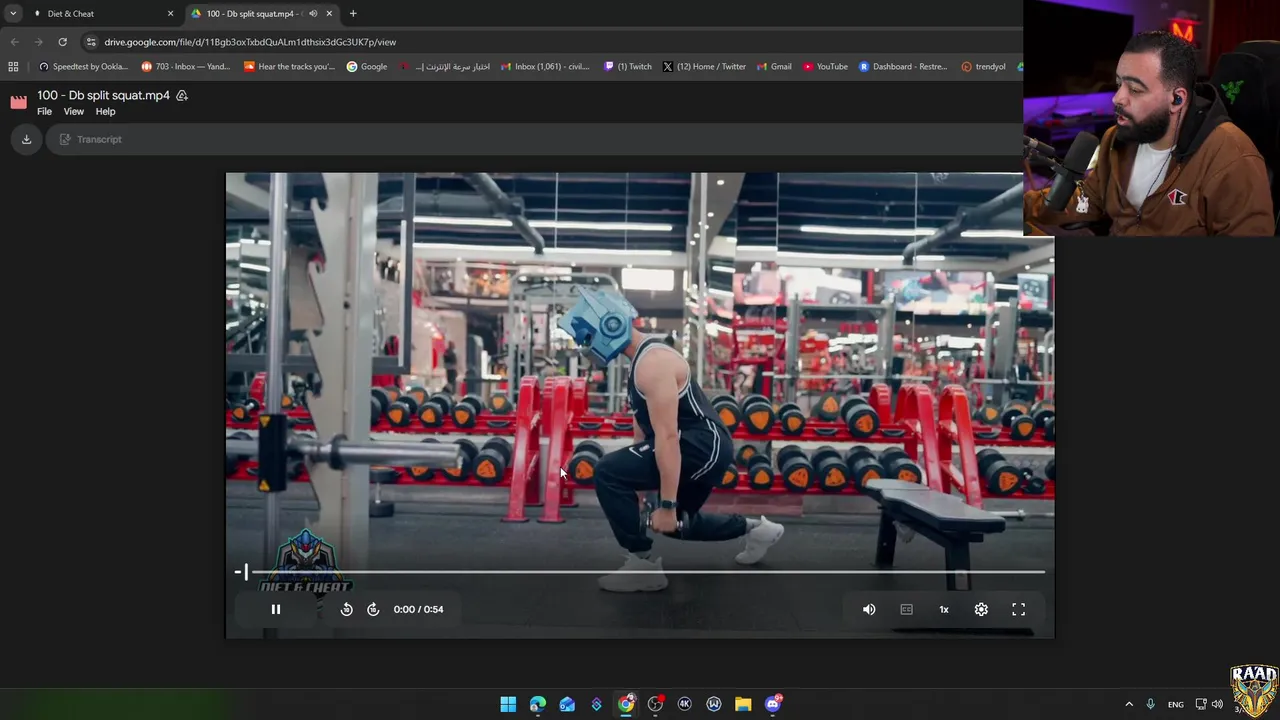Open the 1x playback speed menu

pyautogui.click(x=944, y=609)
